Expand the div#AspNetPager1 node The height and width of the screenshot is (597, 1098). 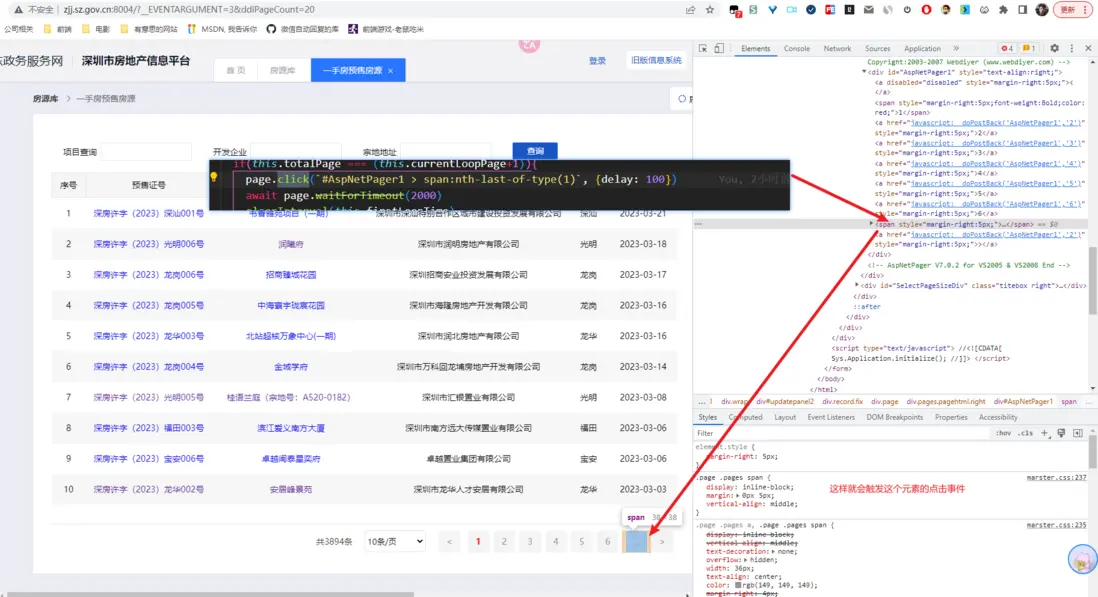click(864, 72)
